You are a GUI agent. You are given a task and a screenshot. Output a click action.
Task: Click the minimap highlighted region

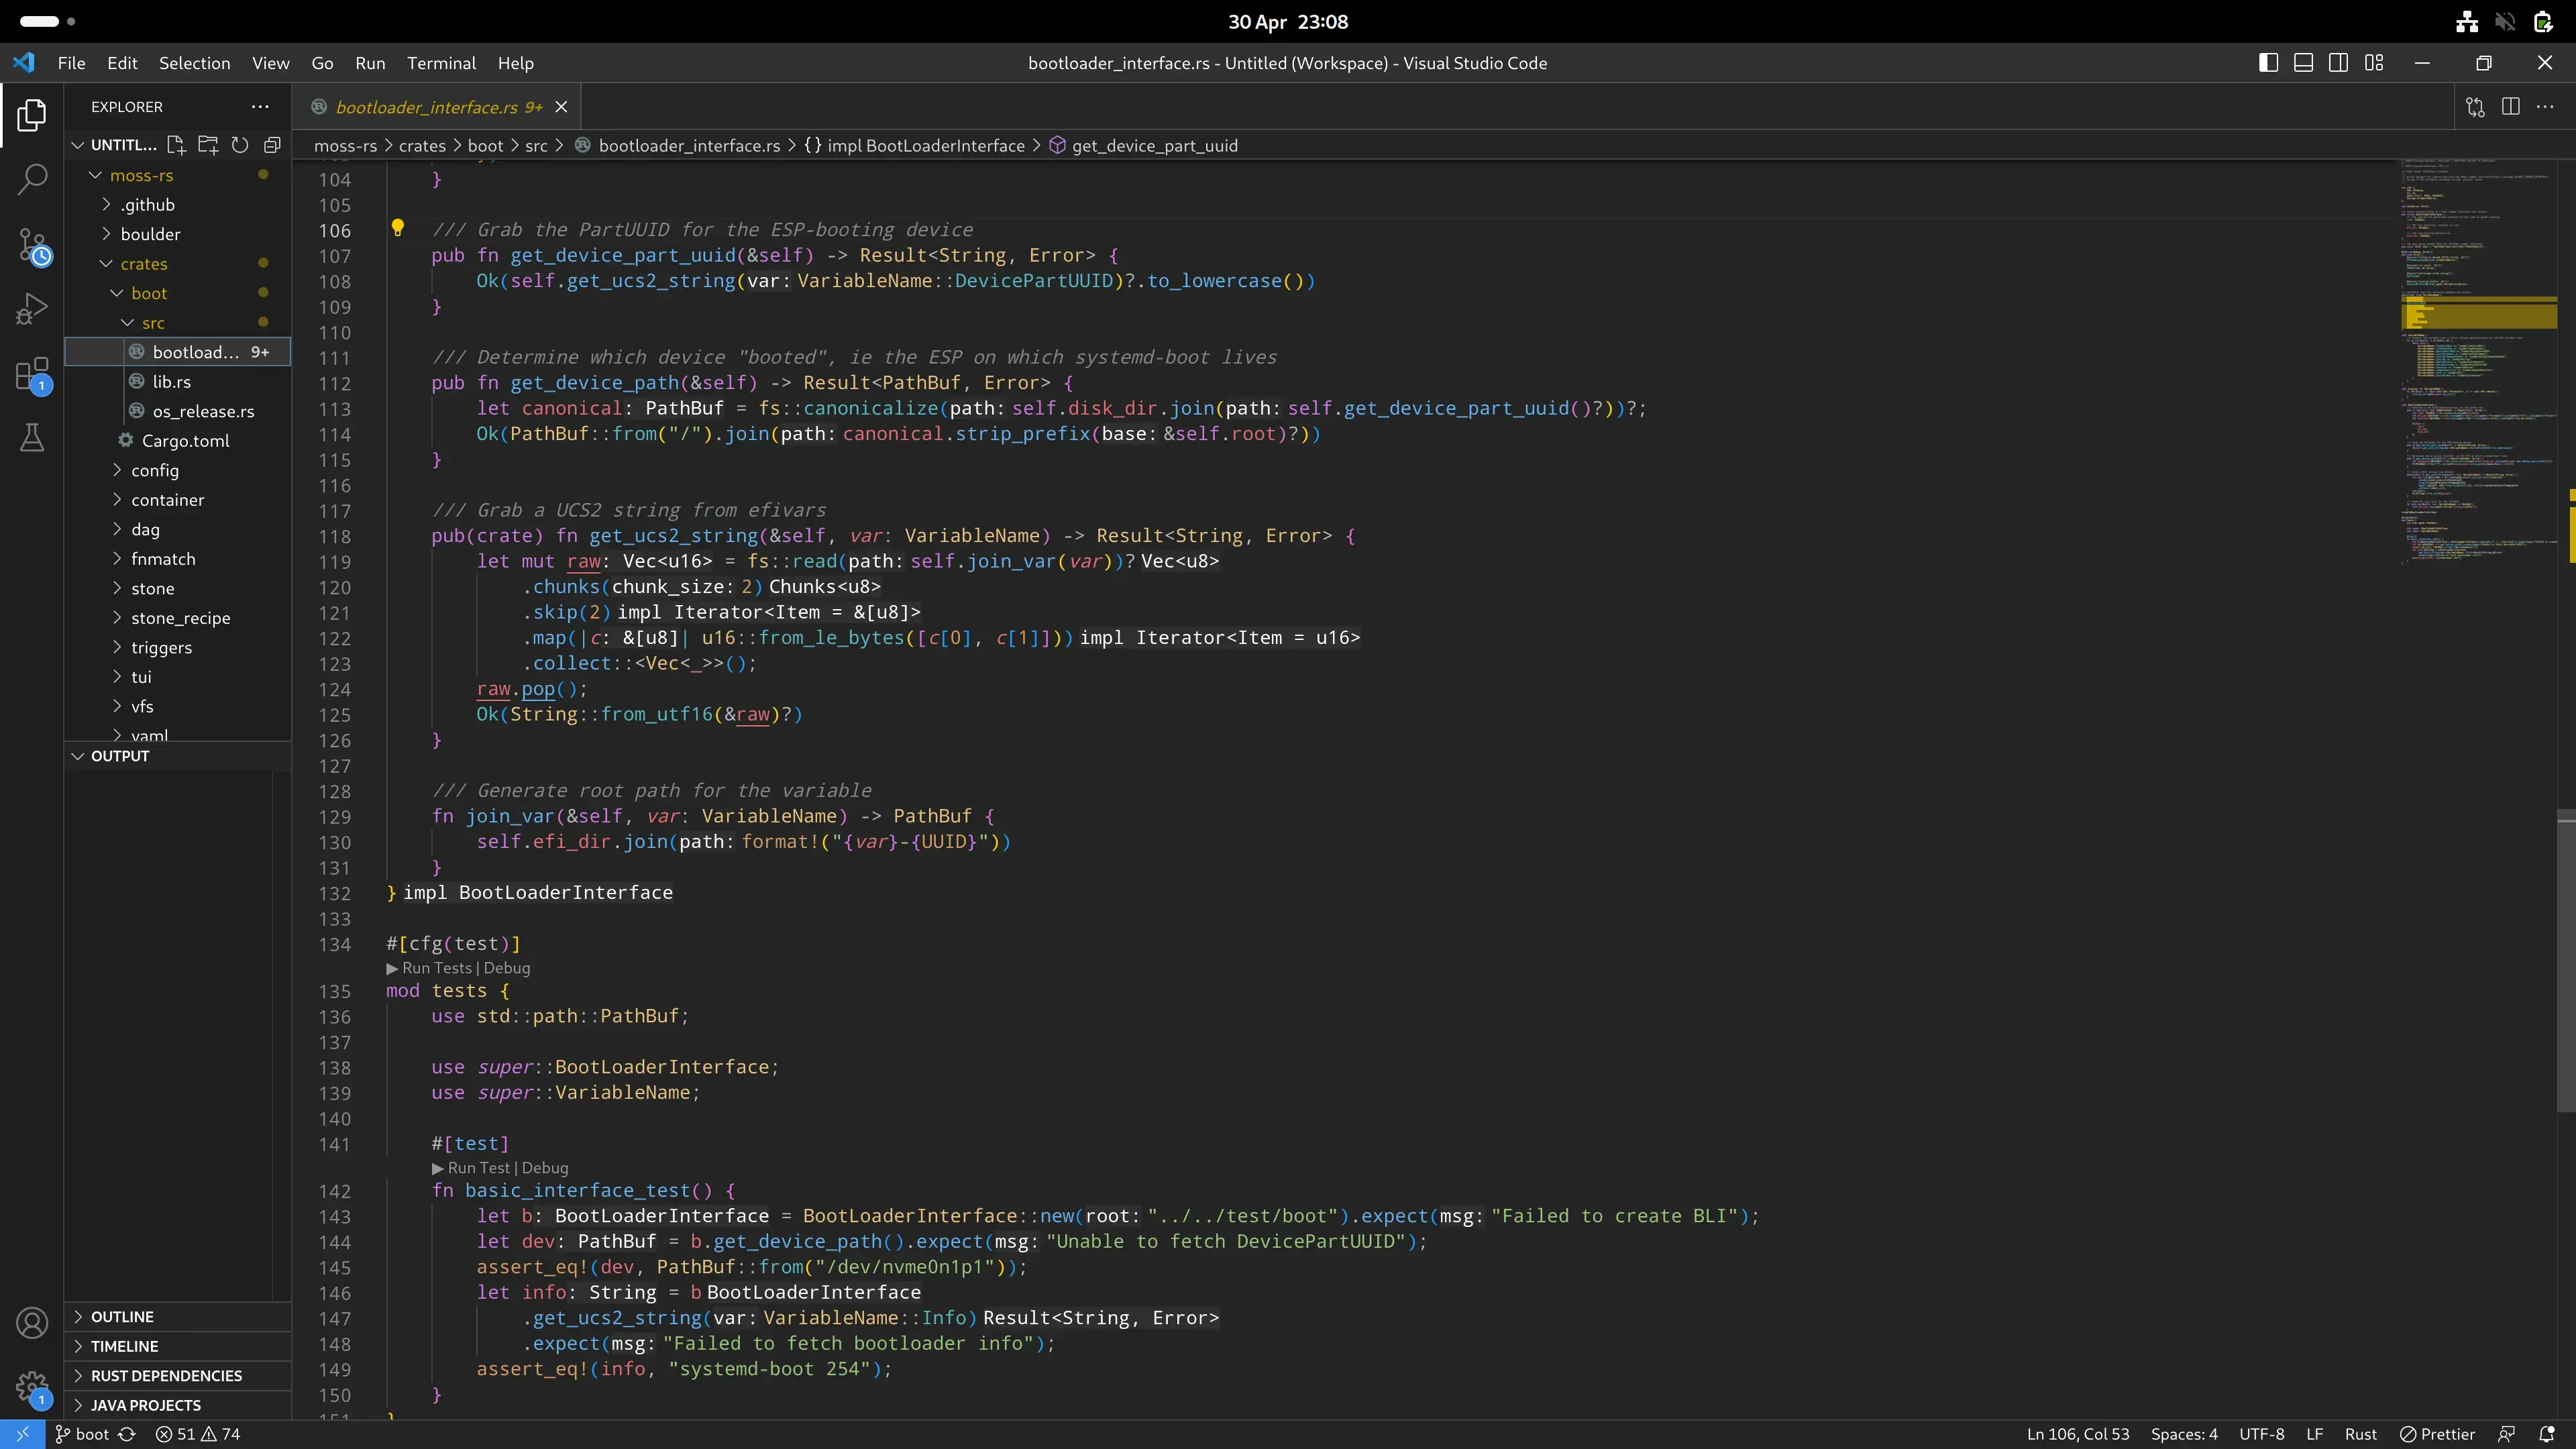pyautogui.click(x=2478, y=313)
